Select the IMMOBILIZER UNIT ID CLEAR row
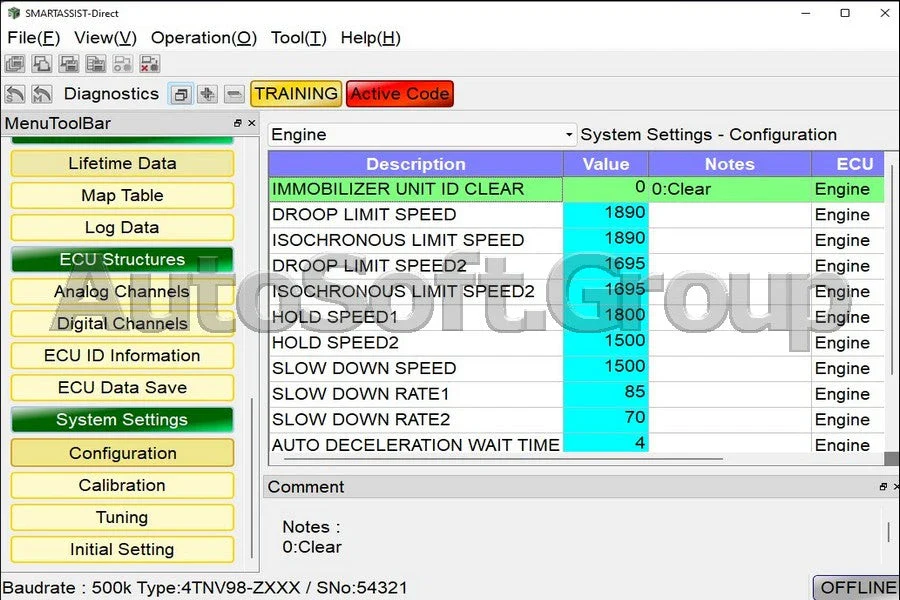This screenshot has height=600, width=900. [x=576, y=189]
